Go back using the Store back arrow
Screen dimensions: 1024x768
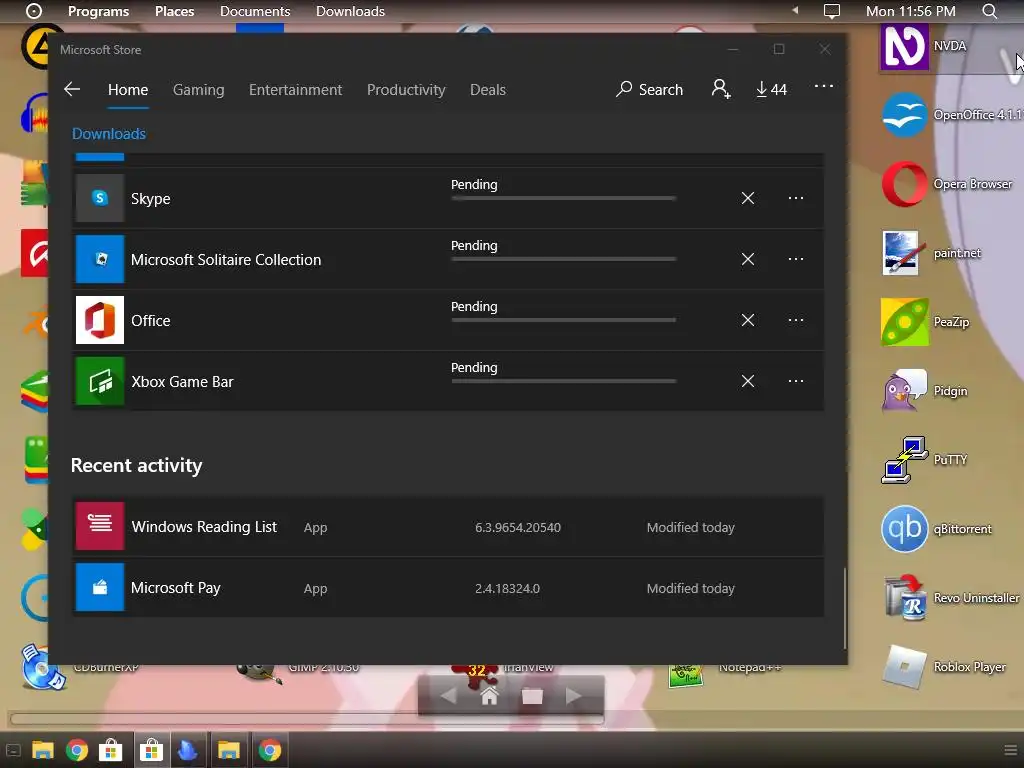point(72,89)
